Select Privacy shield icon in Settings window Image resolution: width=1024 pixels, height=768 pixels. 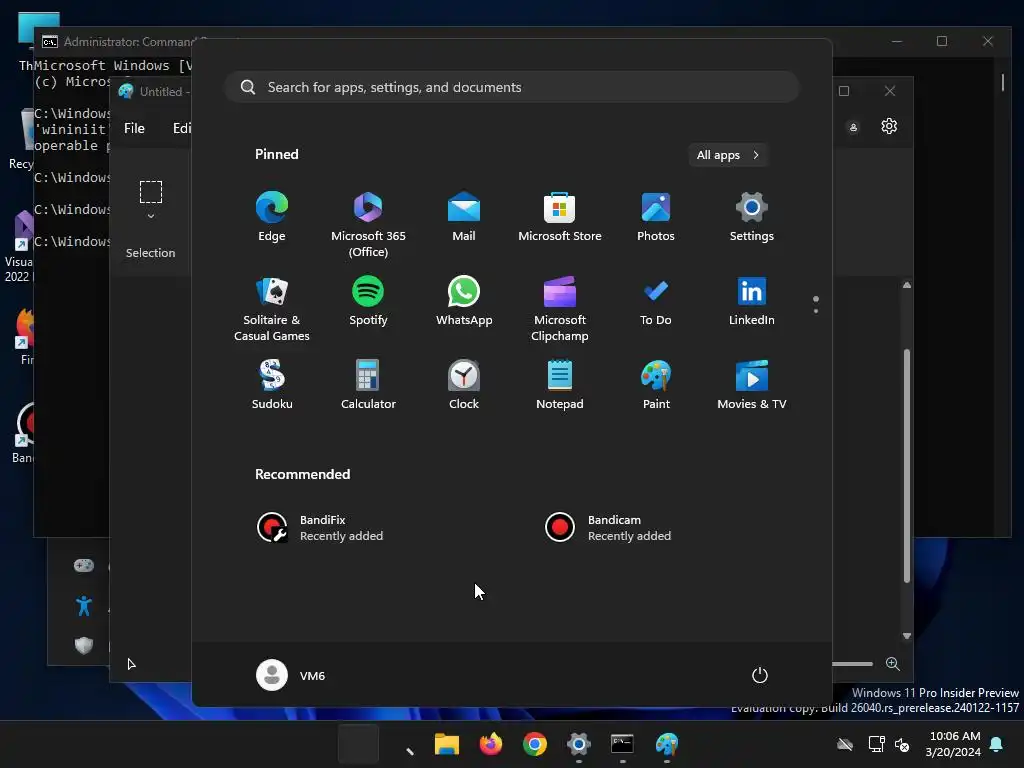[84, 646]
